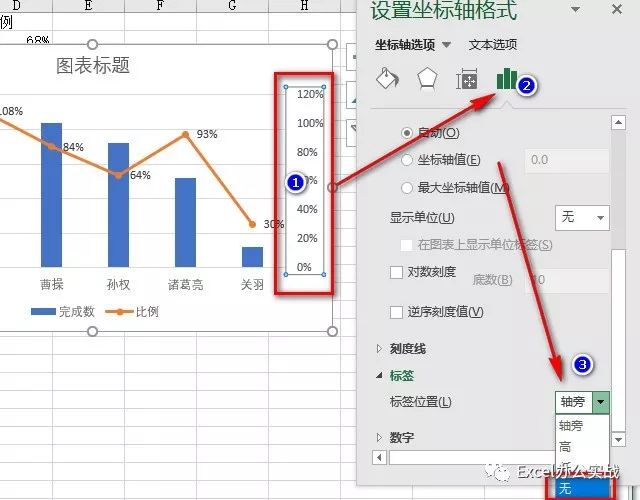Expand the 坐标轴选项 dropdown arrow
640x500 pixels.
point(447,44)
